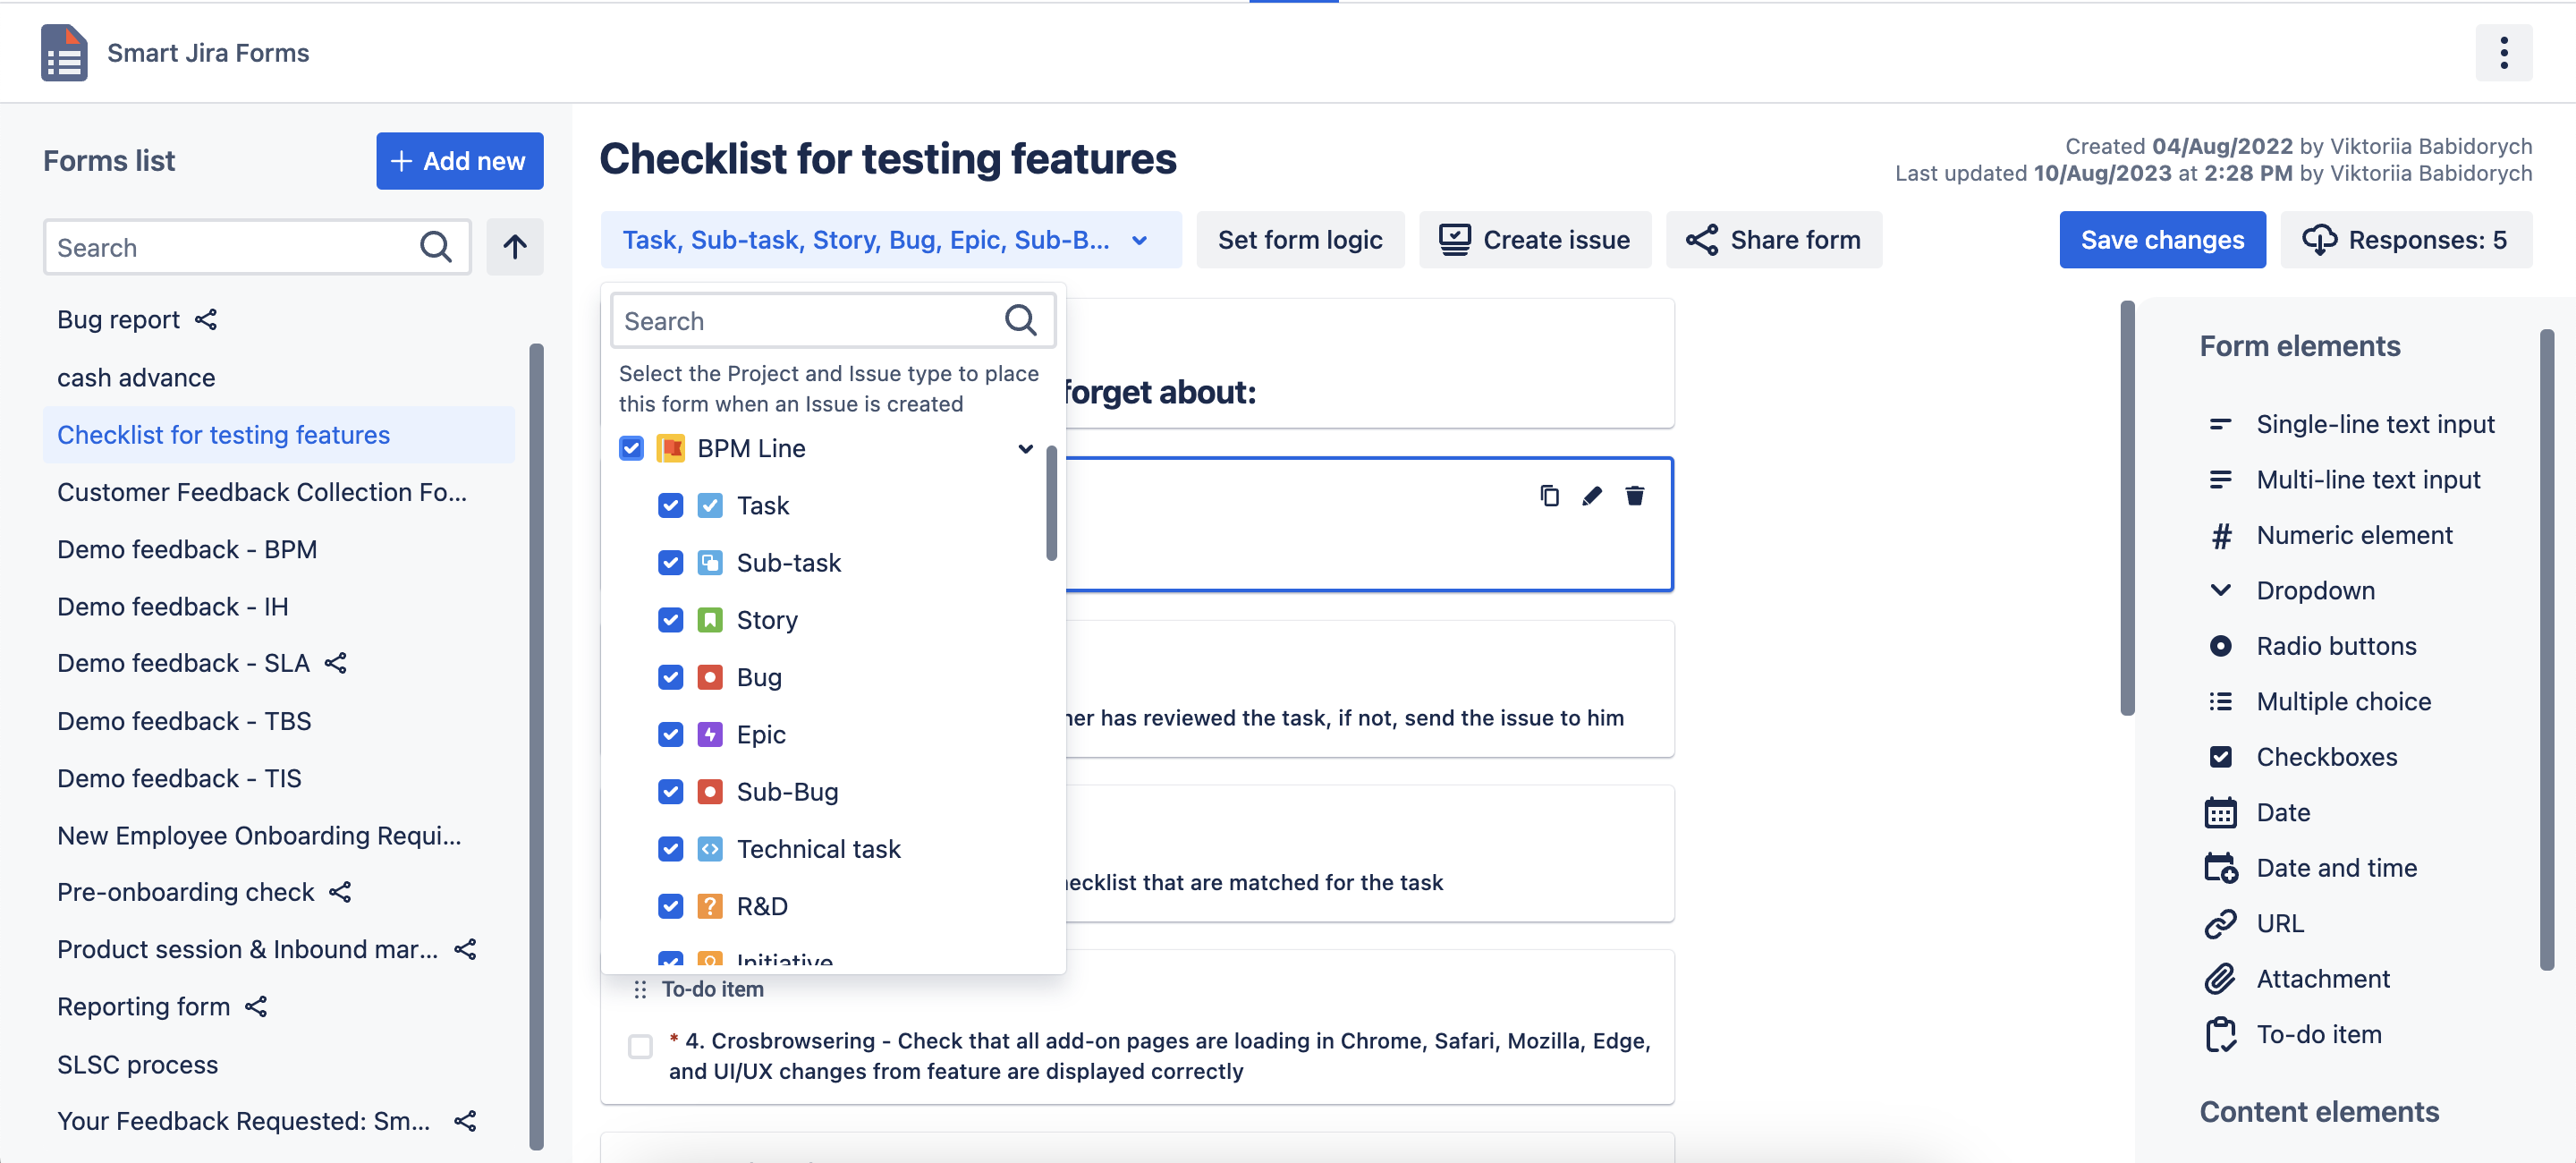This screenshot has height=1163, width=2576.
Task: Uncheck the BPM Line project checkbox
Action: click(631, 448)
